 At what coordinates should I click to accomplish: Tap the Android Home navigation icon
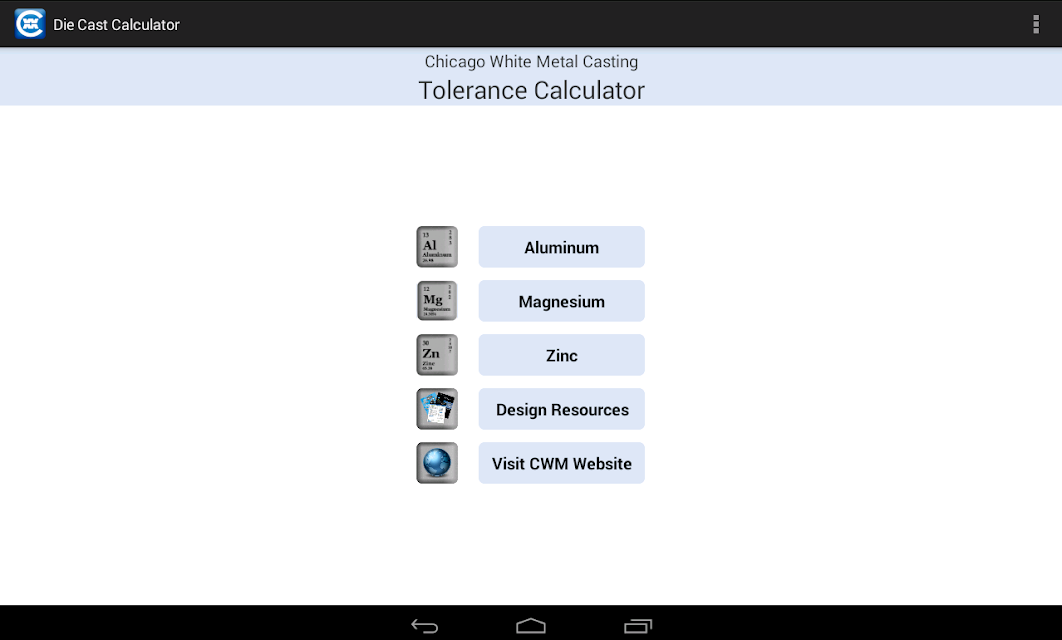[x=531, y=626]
